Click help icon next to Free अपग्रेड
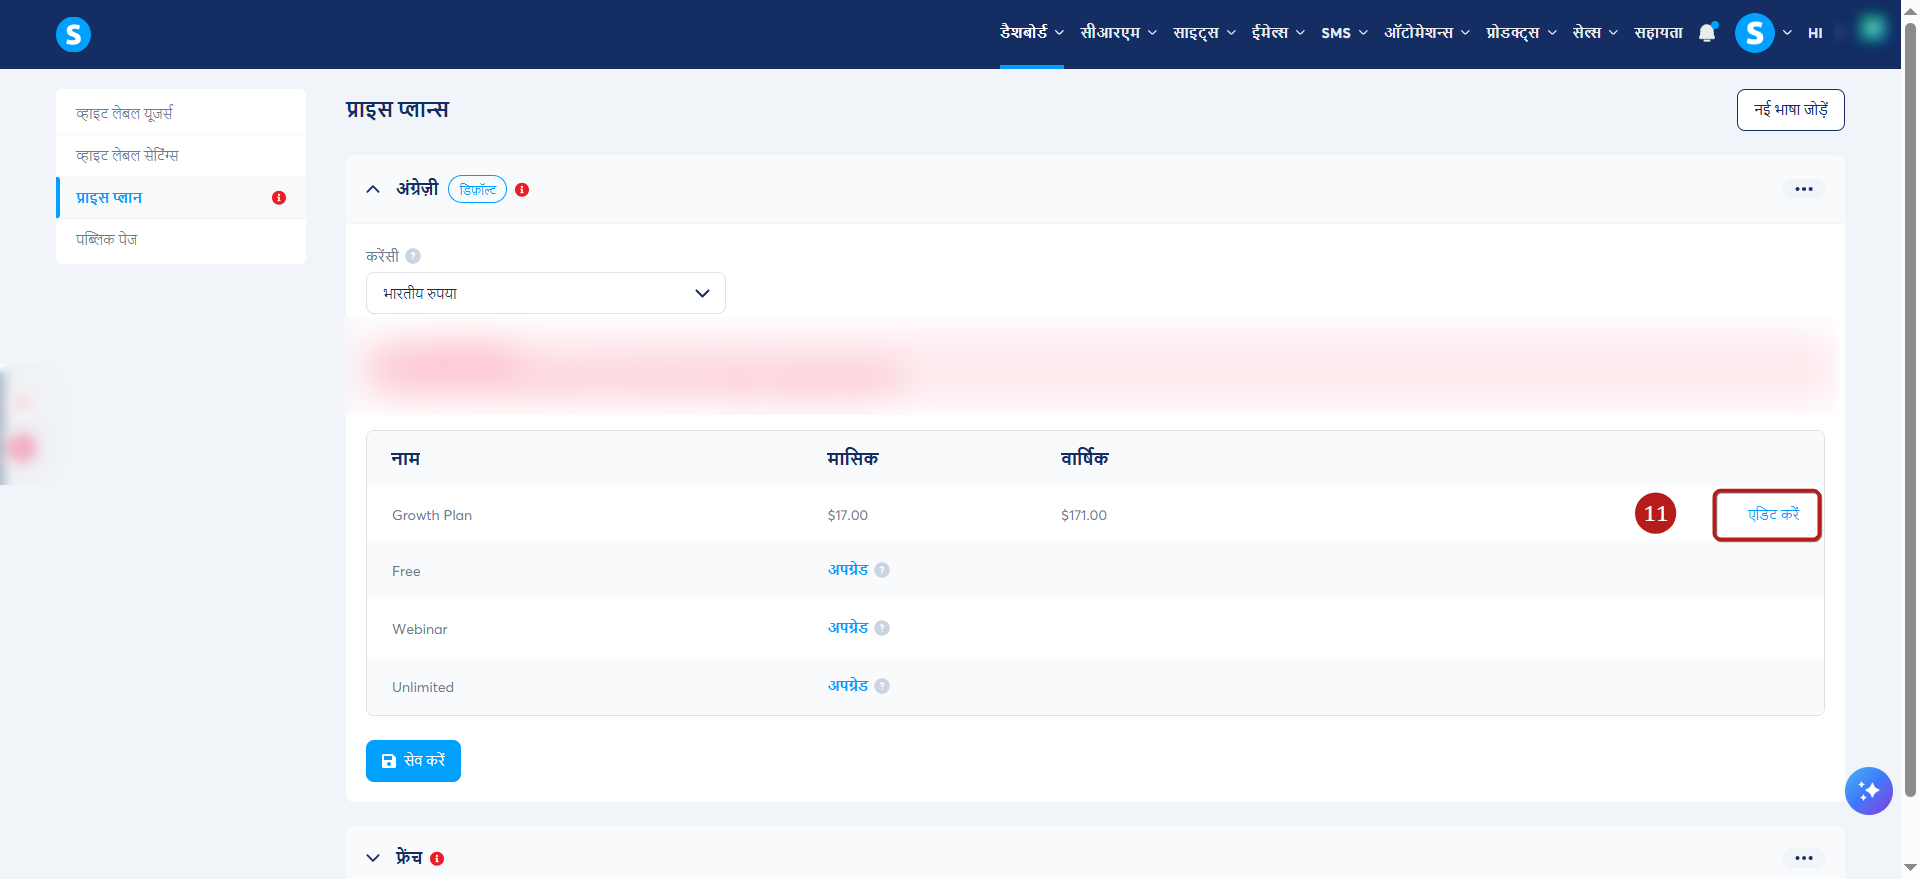Image resolution: width=1920 pixels, height=879 pixels. pos(882,570)
